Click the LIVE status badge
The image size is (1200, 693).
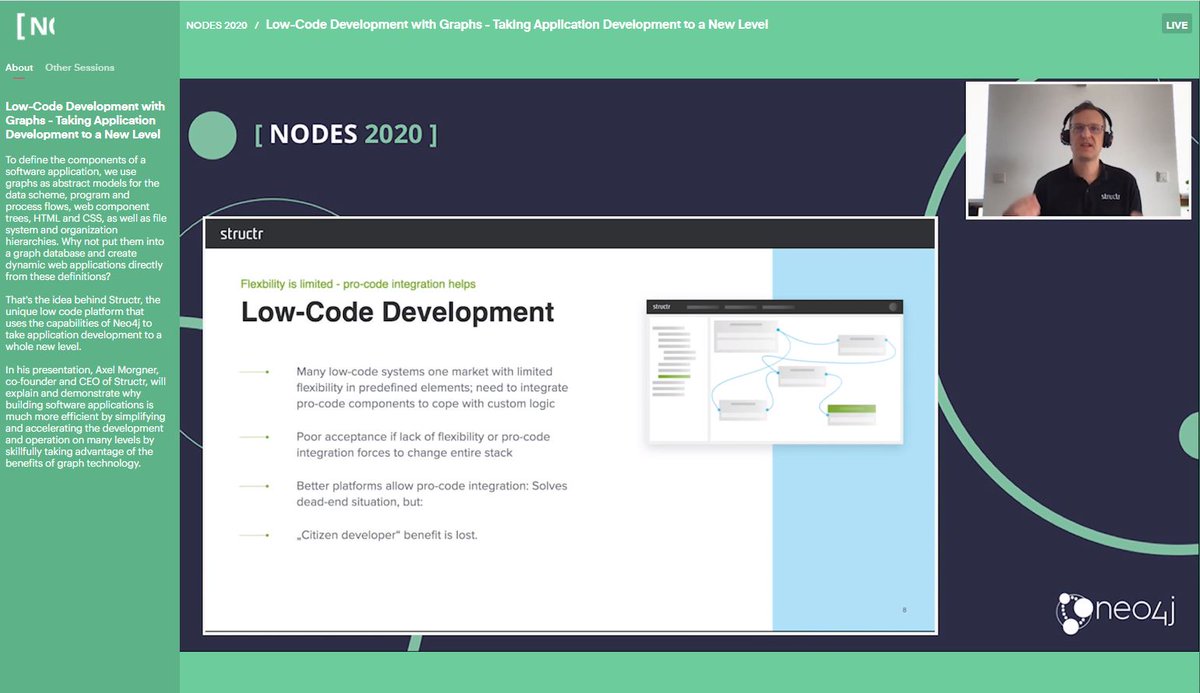pyautogui.click(x=1176, y=25)
